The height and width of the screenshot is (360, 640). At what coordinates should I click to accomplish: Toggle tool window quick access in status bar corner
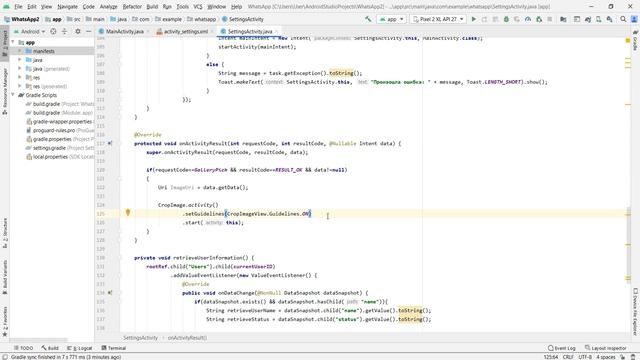5,357
